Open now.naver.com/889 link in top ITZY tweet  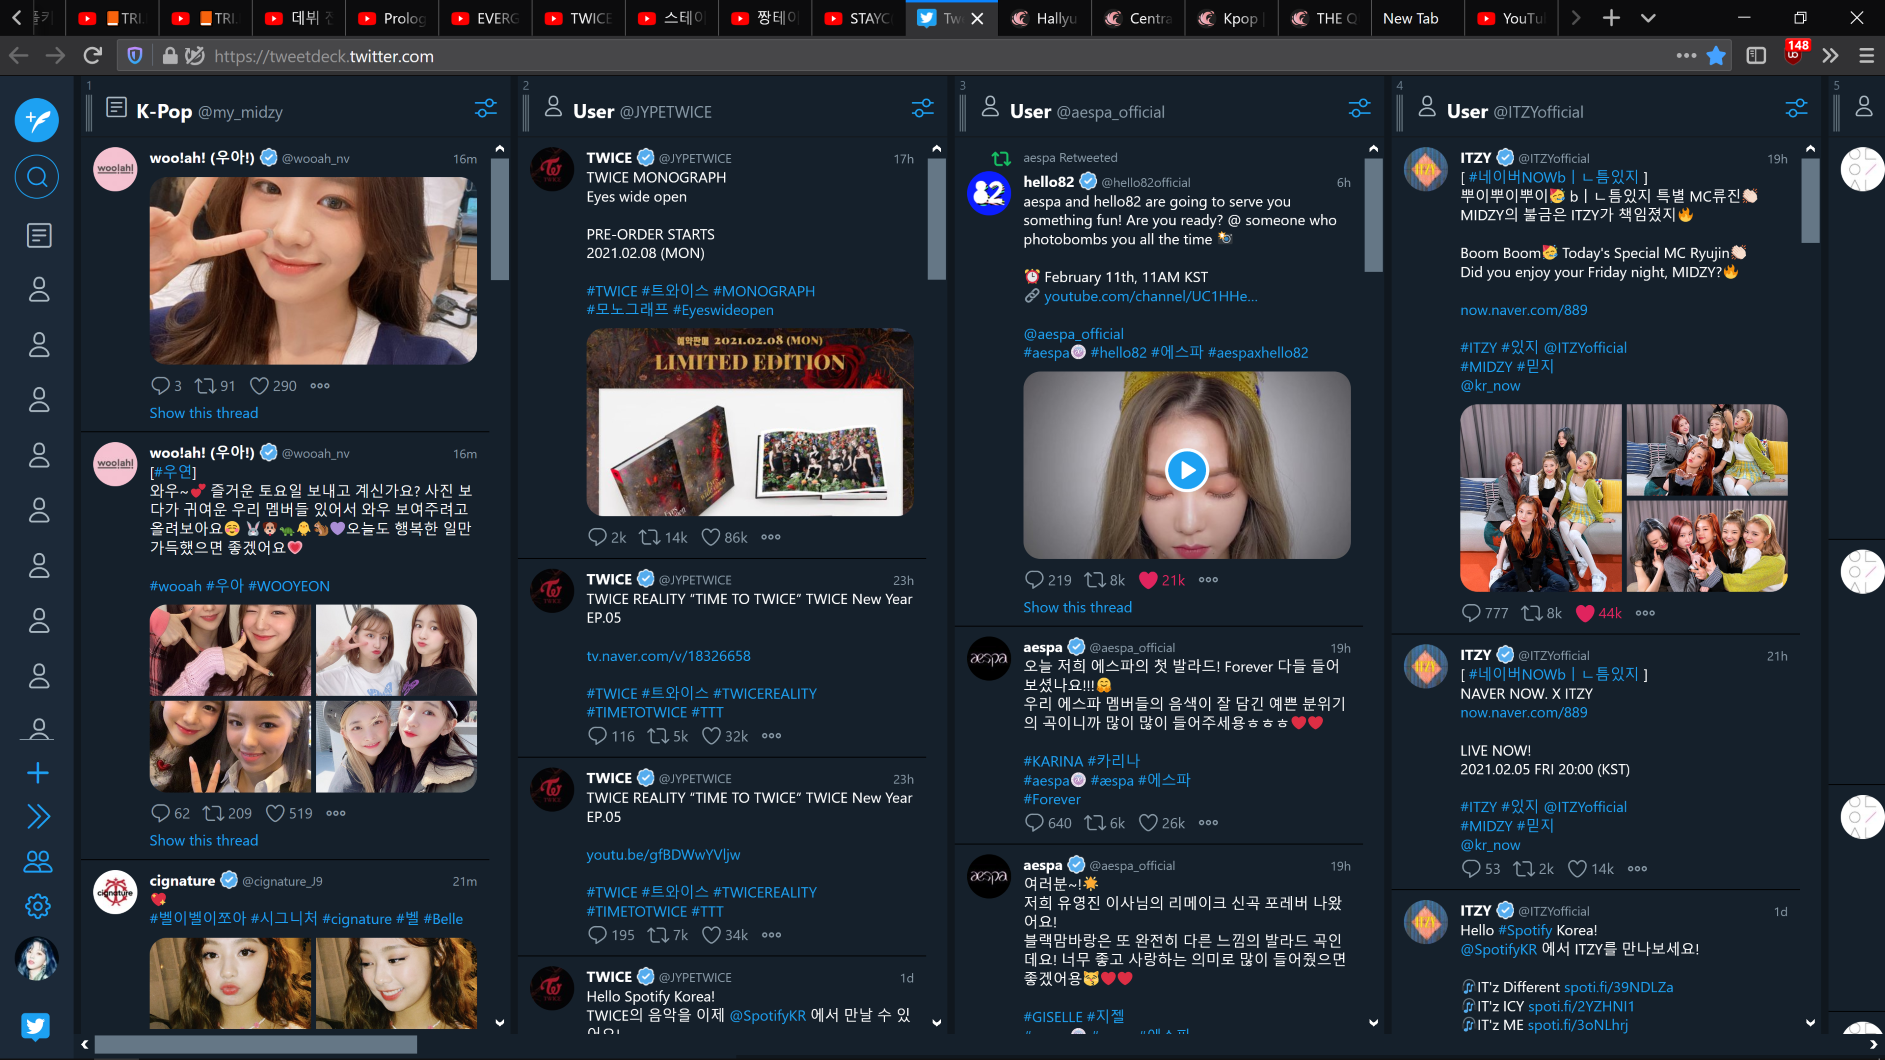(1523, 310)
